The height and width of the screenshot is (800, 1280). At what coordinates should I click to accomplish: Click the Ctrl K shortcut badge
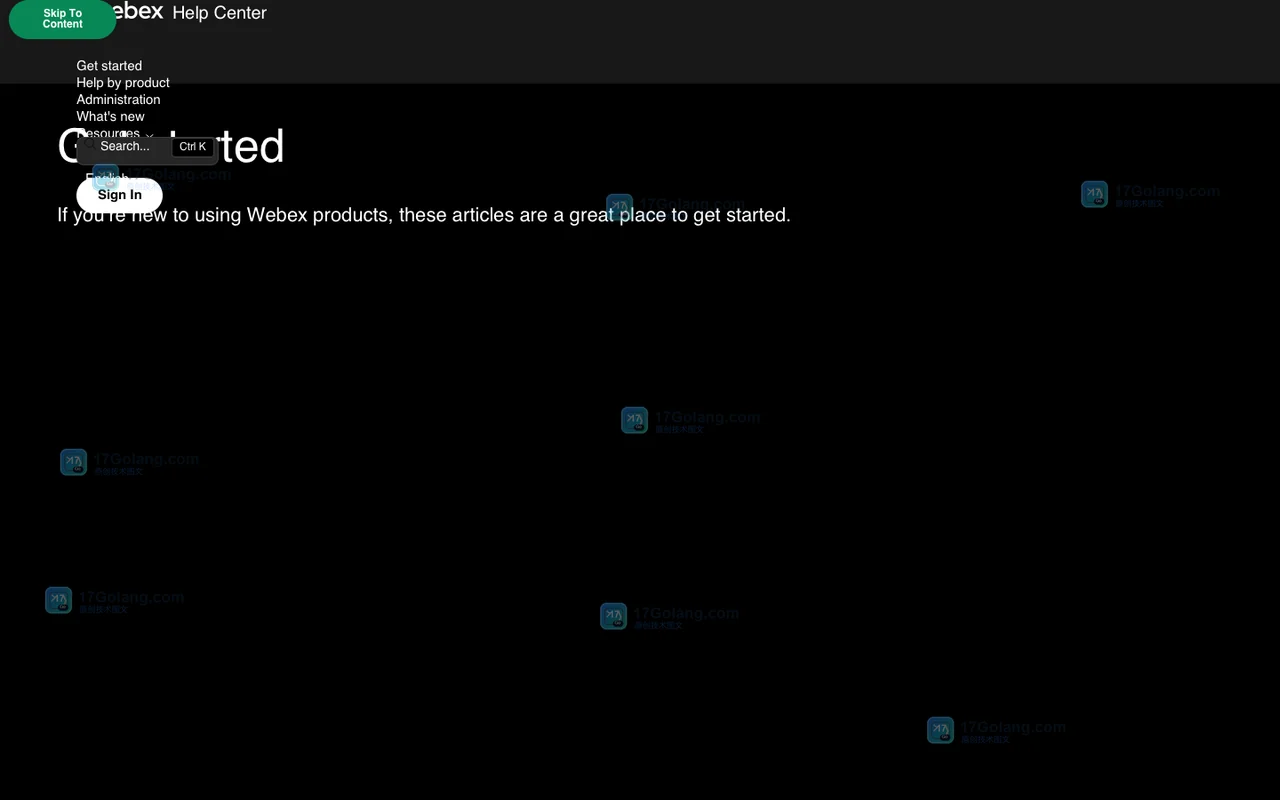(193, 147)
